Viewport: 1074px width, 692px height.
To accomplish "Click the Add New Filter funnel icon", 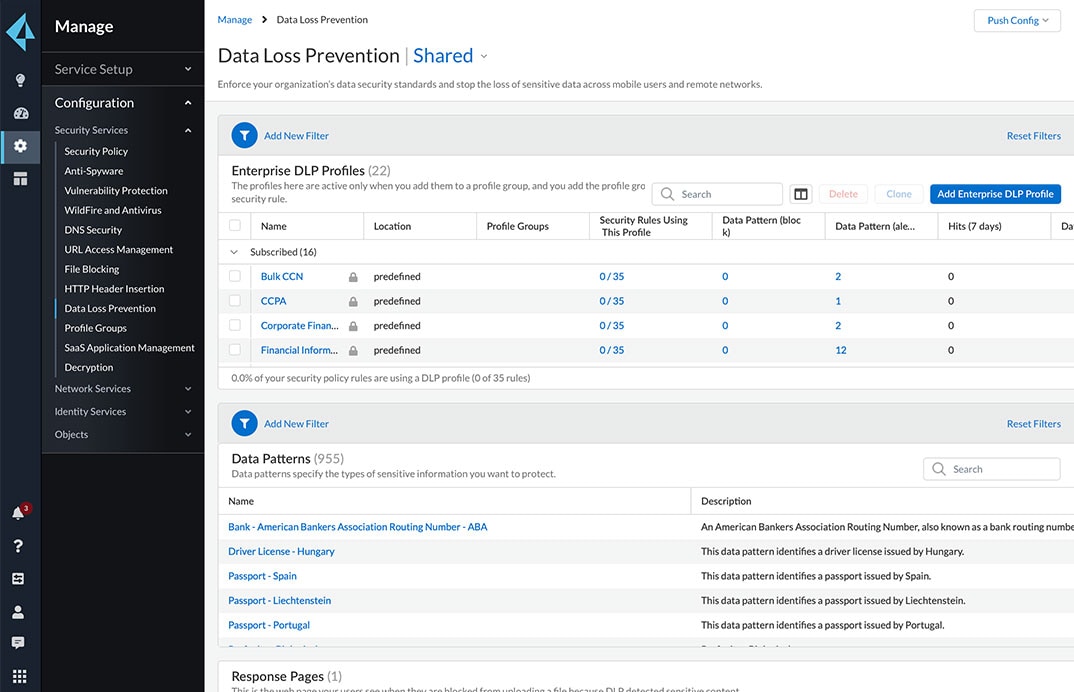I will [x=244, y=134].
